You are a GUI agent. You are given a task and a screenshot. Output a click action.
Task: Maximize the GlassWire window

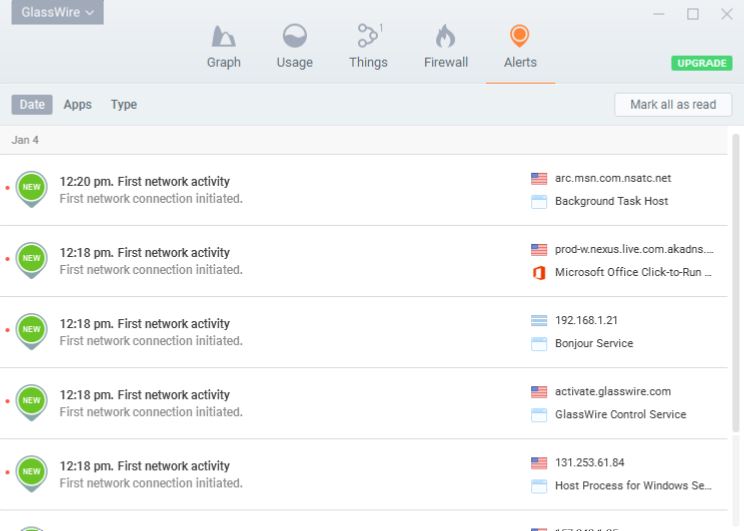click(693, 14)
